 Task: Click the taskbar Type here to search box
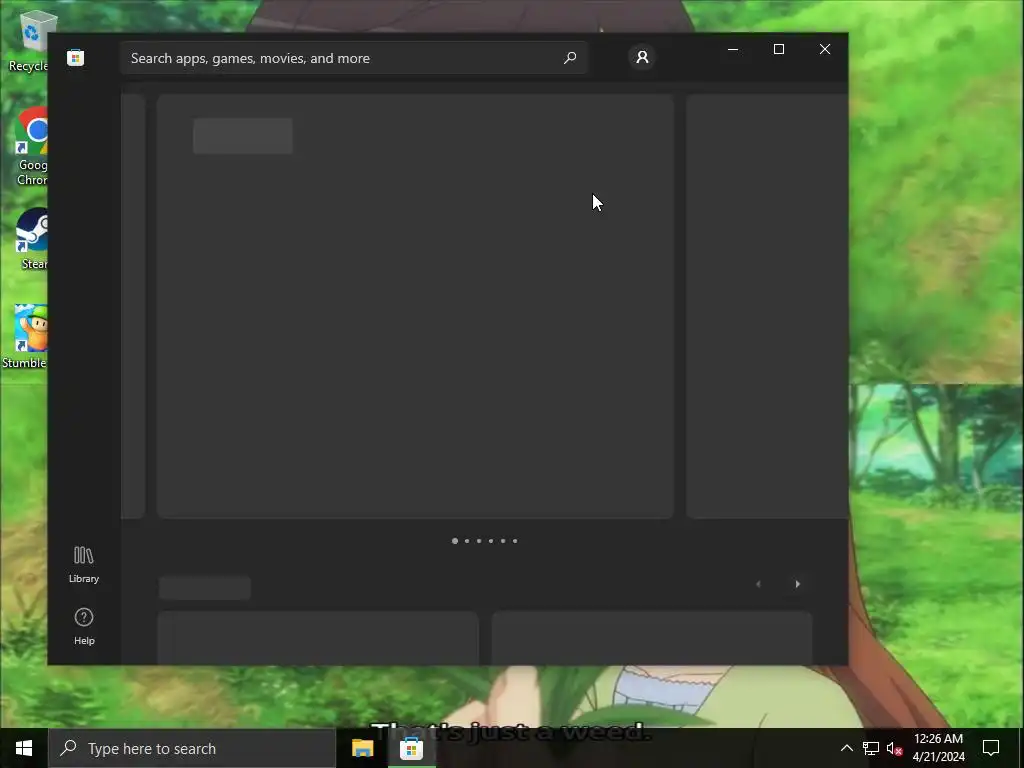(x=193, y=748)
